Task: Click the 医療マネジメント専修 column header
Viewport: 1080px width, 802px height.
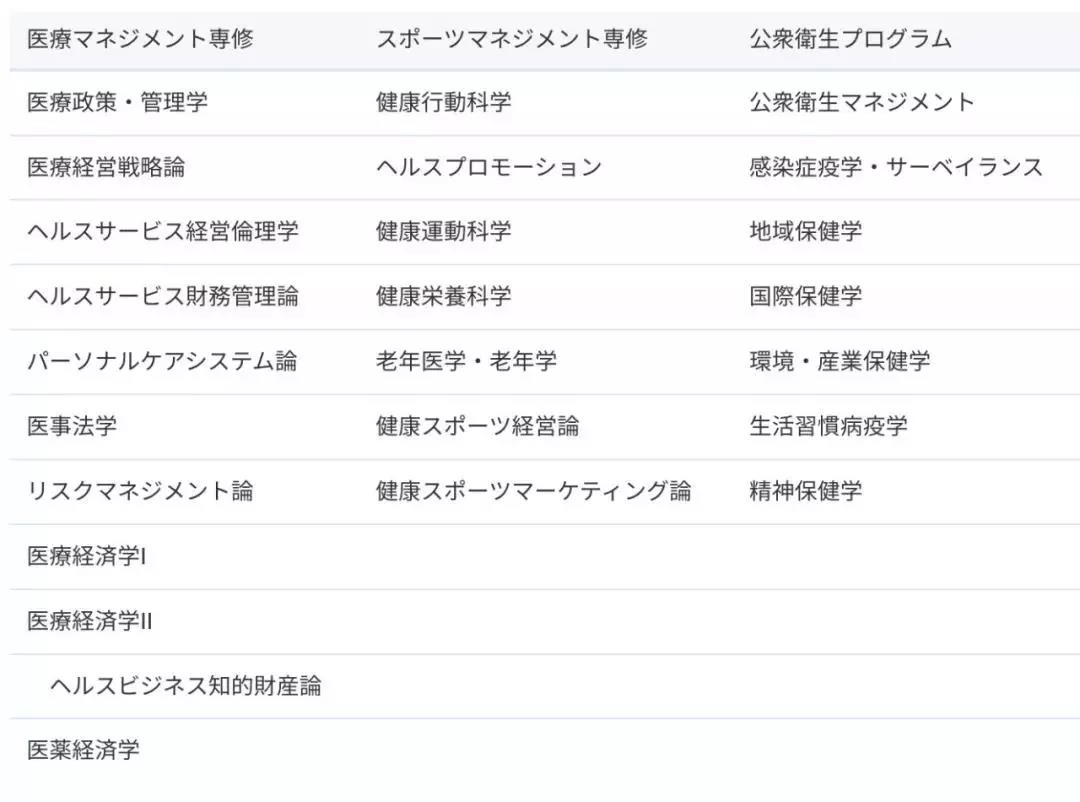Action: click(141, 39)
